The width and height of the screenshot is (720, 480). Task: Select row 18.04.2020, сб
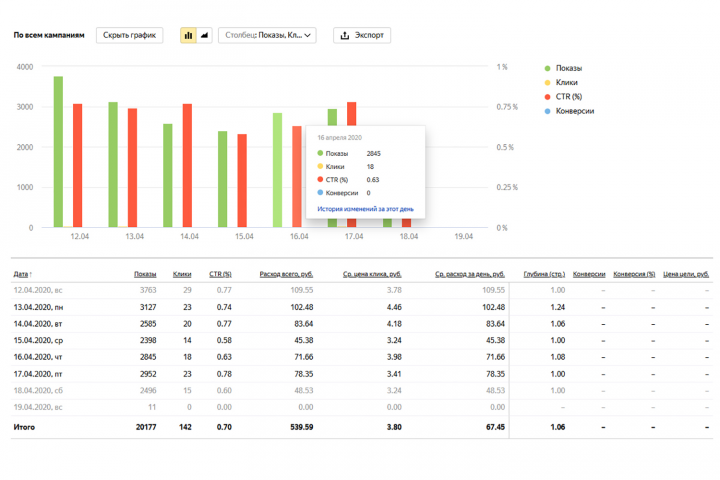pos(362,390)
